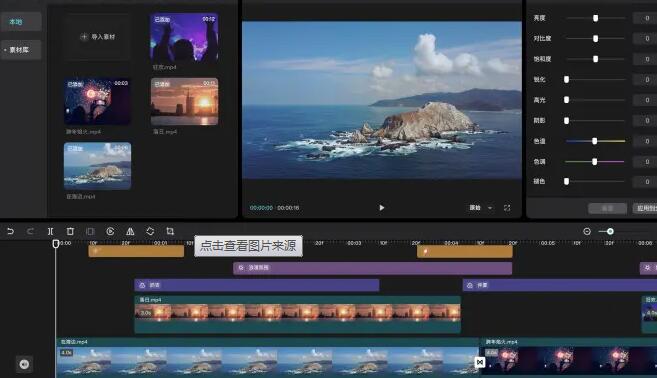This screenshot has height=378, width=657.
Task: Select the first blue filter clip above 落日.mp4
Action: 257,285
